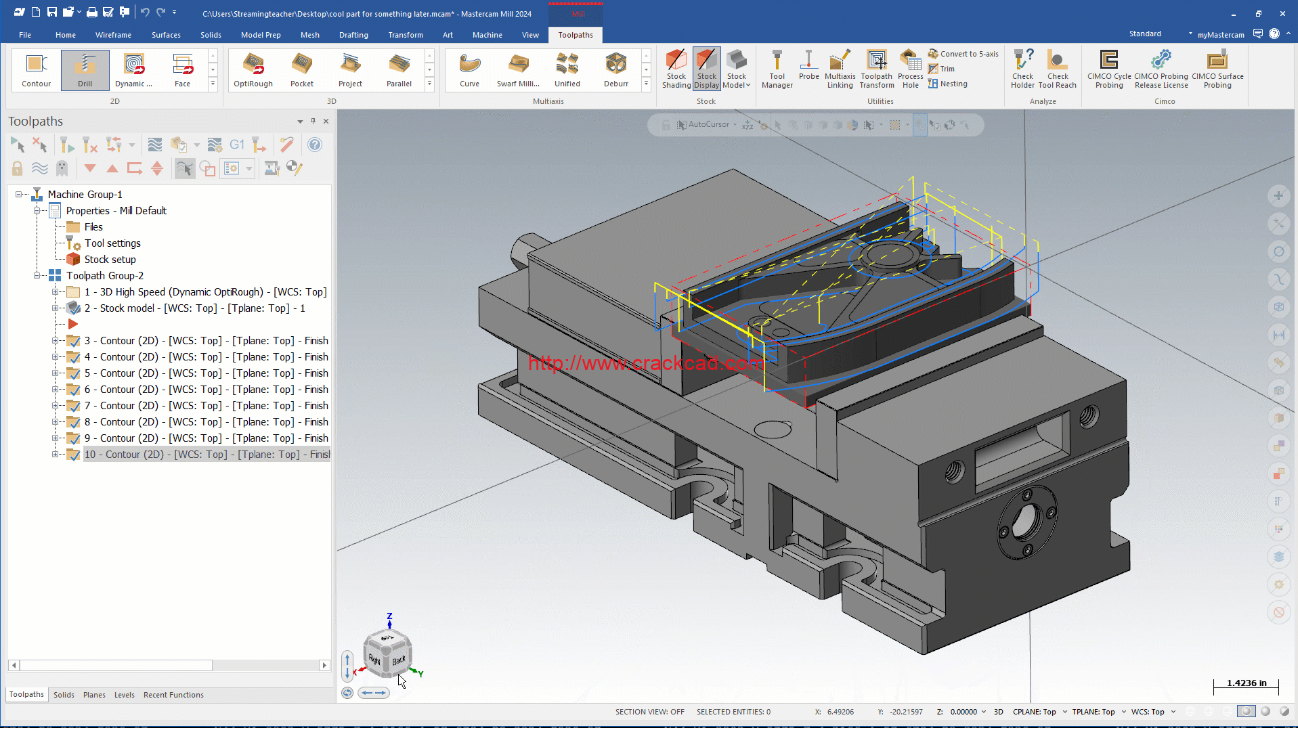This screenshot has height=729, width=1298.
Task: Click the Undo arrow in quick access toolbar
Action: tap(145, 12)
